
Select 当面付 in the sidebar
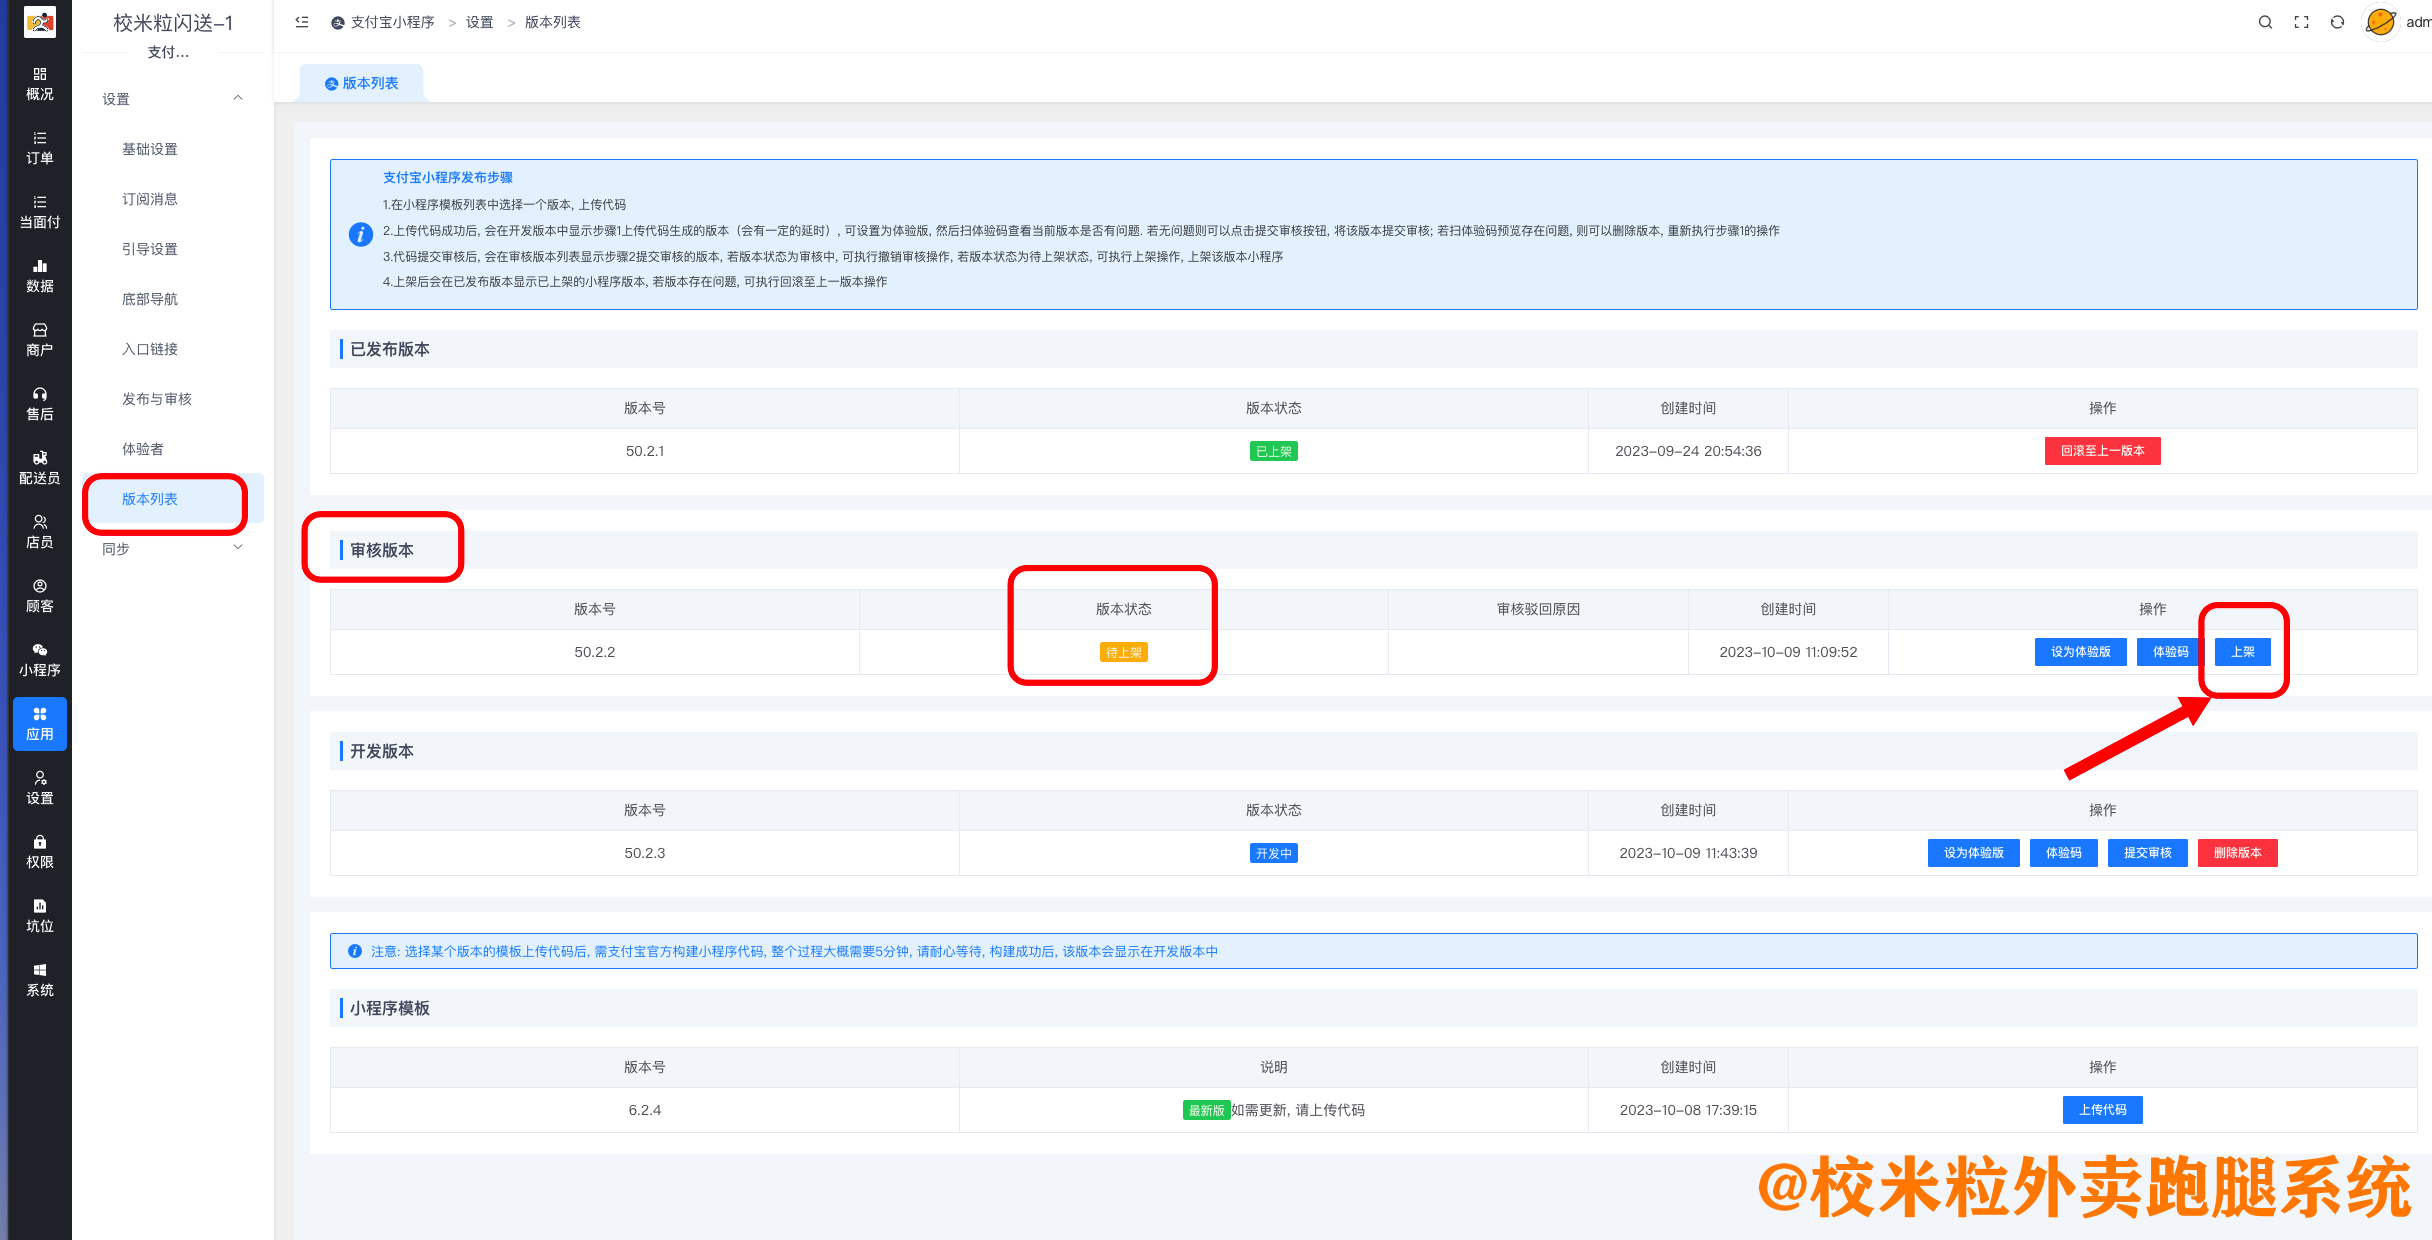(40, 210)
